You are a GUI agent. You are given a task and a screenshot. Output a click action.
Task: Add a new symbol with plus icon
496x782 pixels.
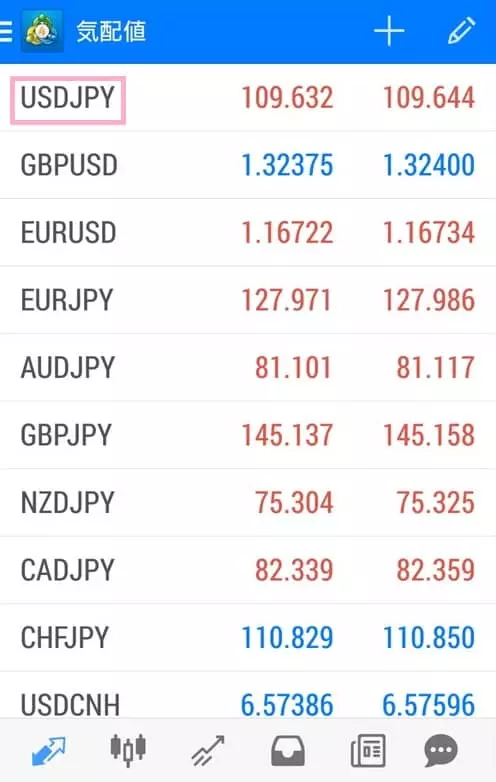click(389, 31)
